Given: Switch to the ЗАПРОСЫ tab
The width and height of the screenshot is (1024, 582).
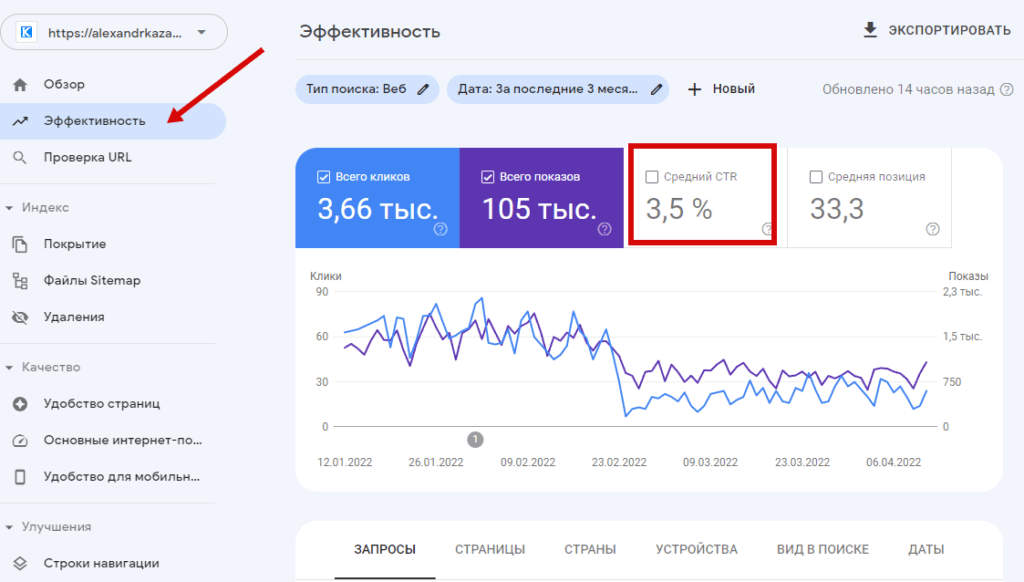Looking at the screenshot, I should click(385, 549).
